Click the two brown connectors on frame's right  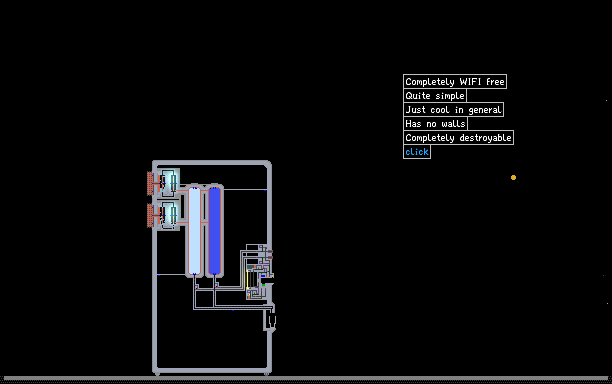click(270, 254)
